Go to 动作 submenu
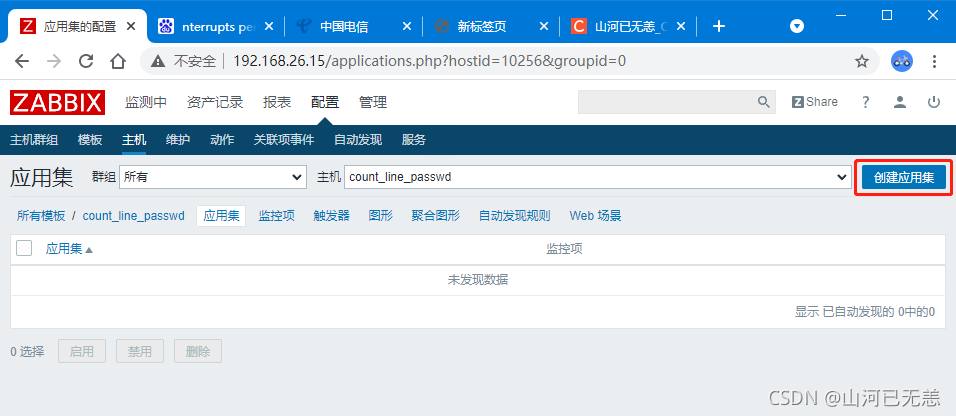This screenshot has width=956, height=416. (x=222, y=140)
